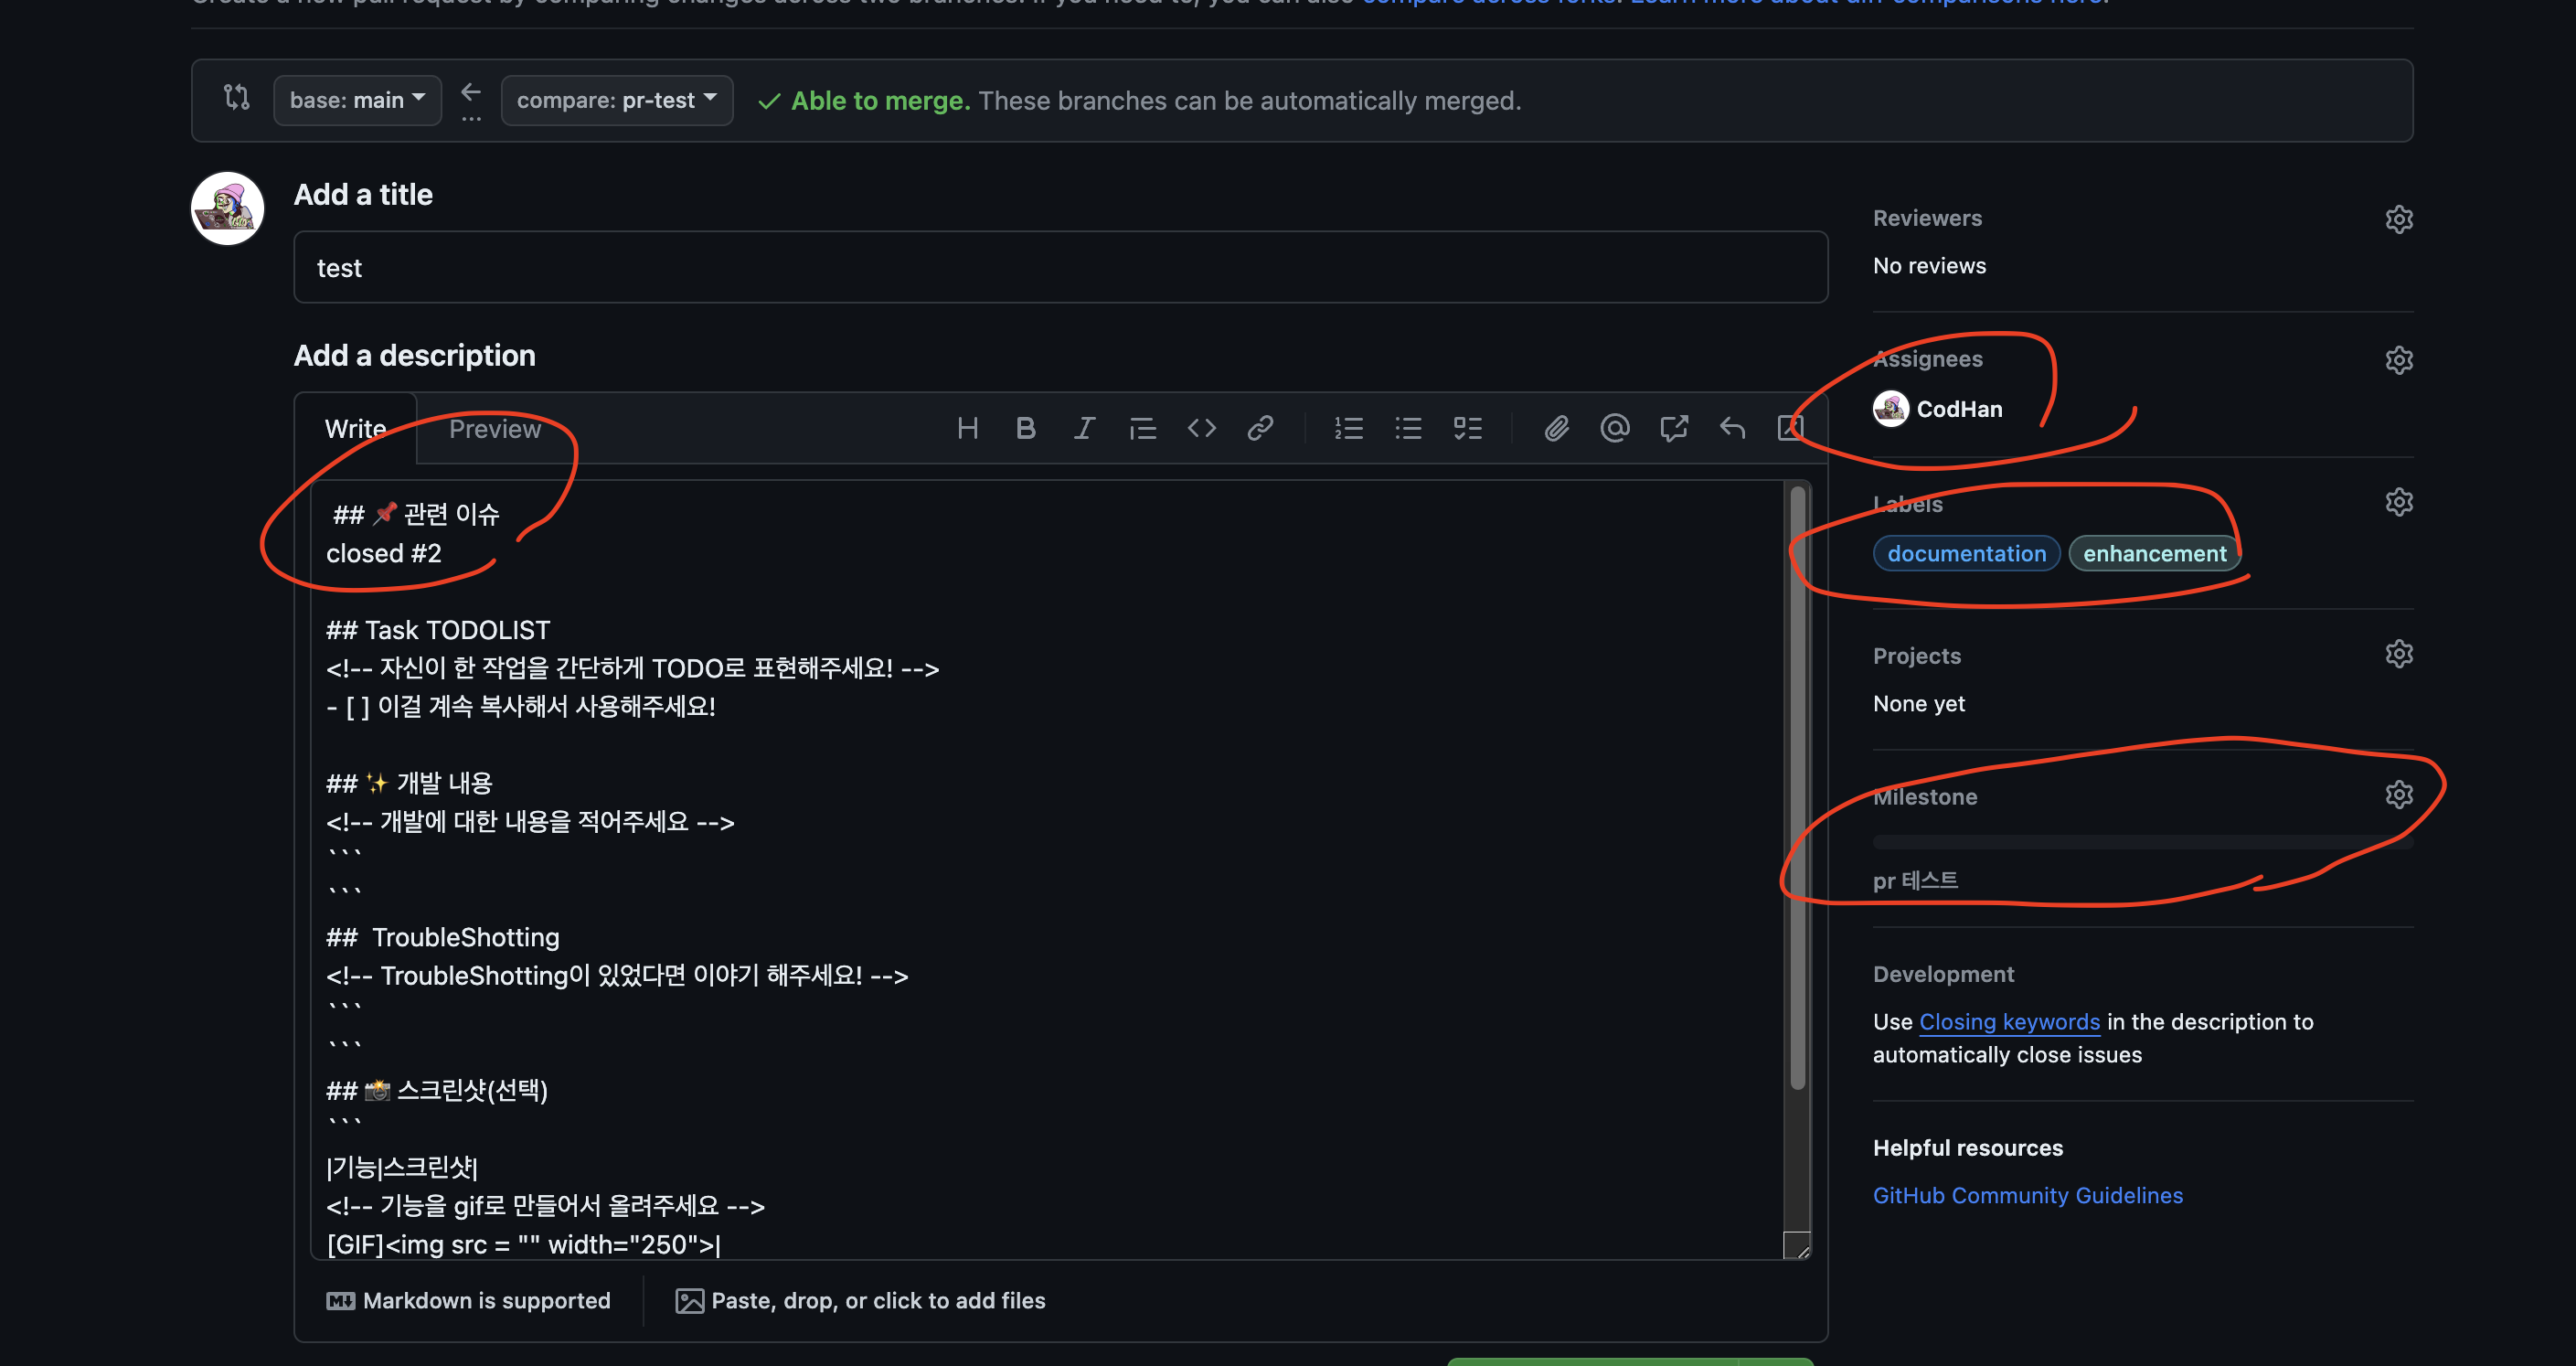Switch to the Preview tab
Viewport: 2576px width, 1366px height.
(x=494, y=429)
